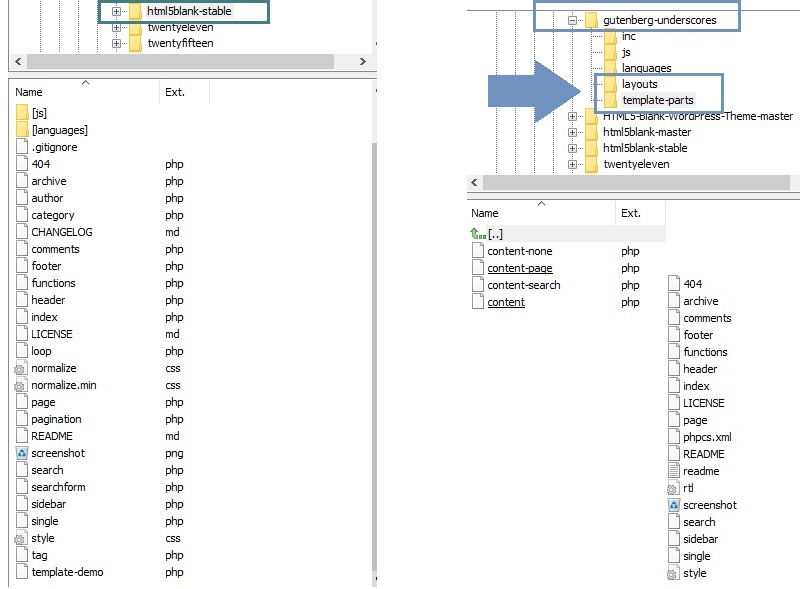Select the archive file in left list

click(49, 181)
